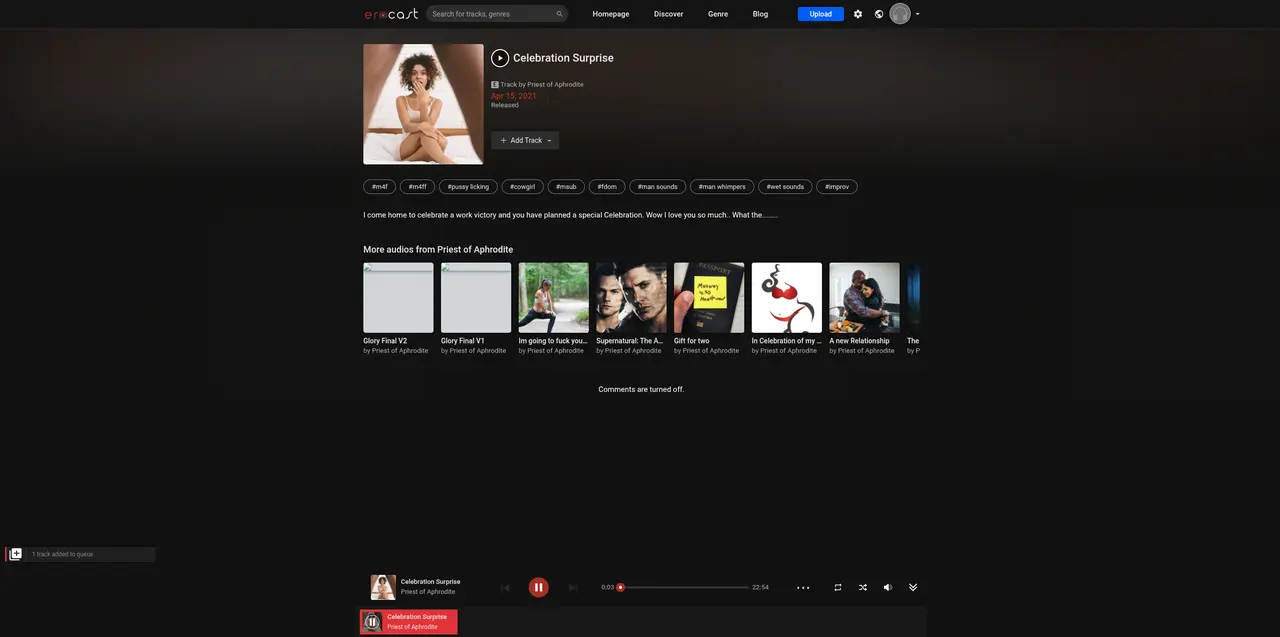The height and width of the screenshot is (637, 1280).
Task: Expand the account dropdown arrow
Action: [918, 14]
